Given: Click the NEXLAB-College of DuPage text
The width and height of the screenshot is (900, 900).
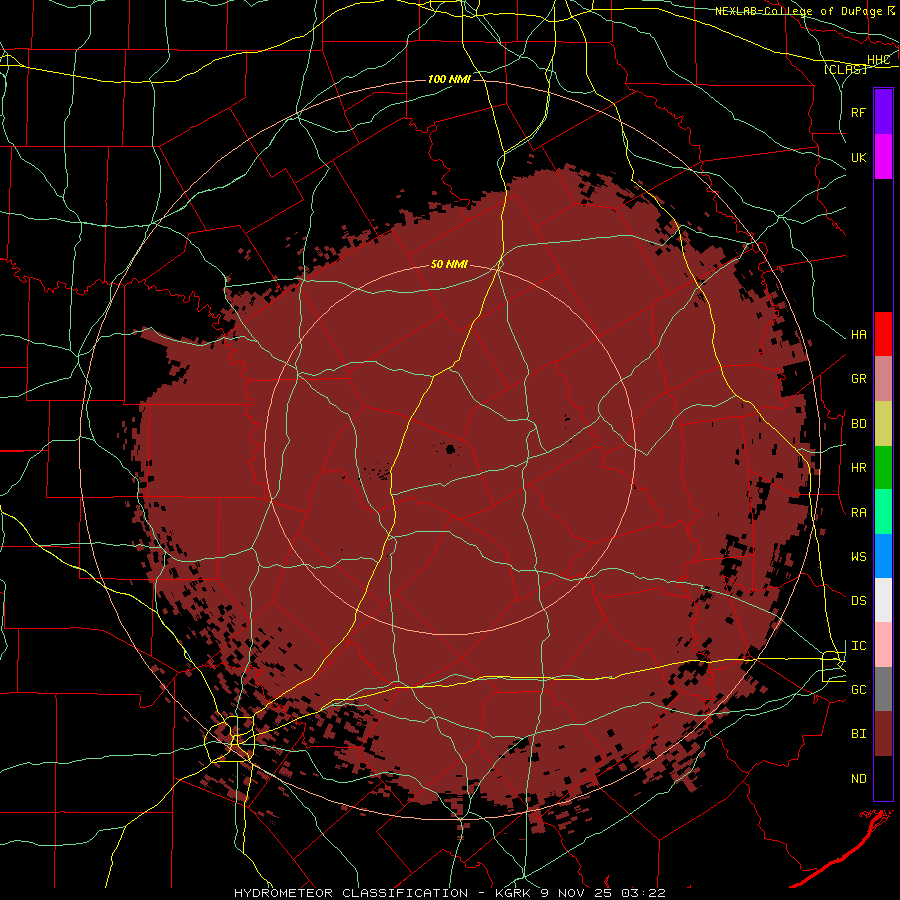Looking at the screenshot, I should point(800,11).
